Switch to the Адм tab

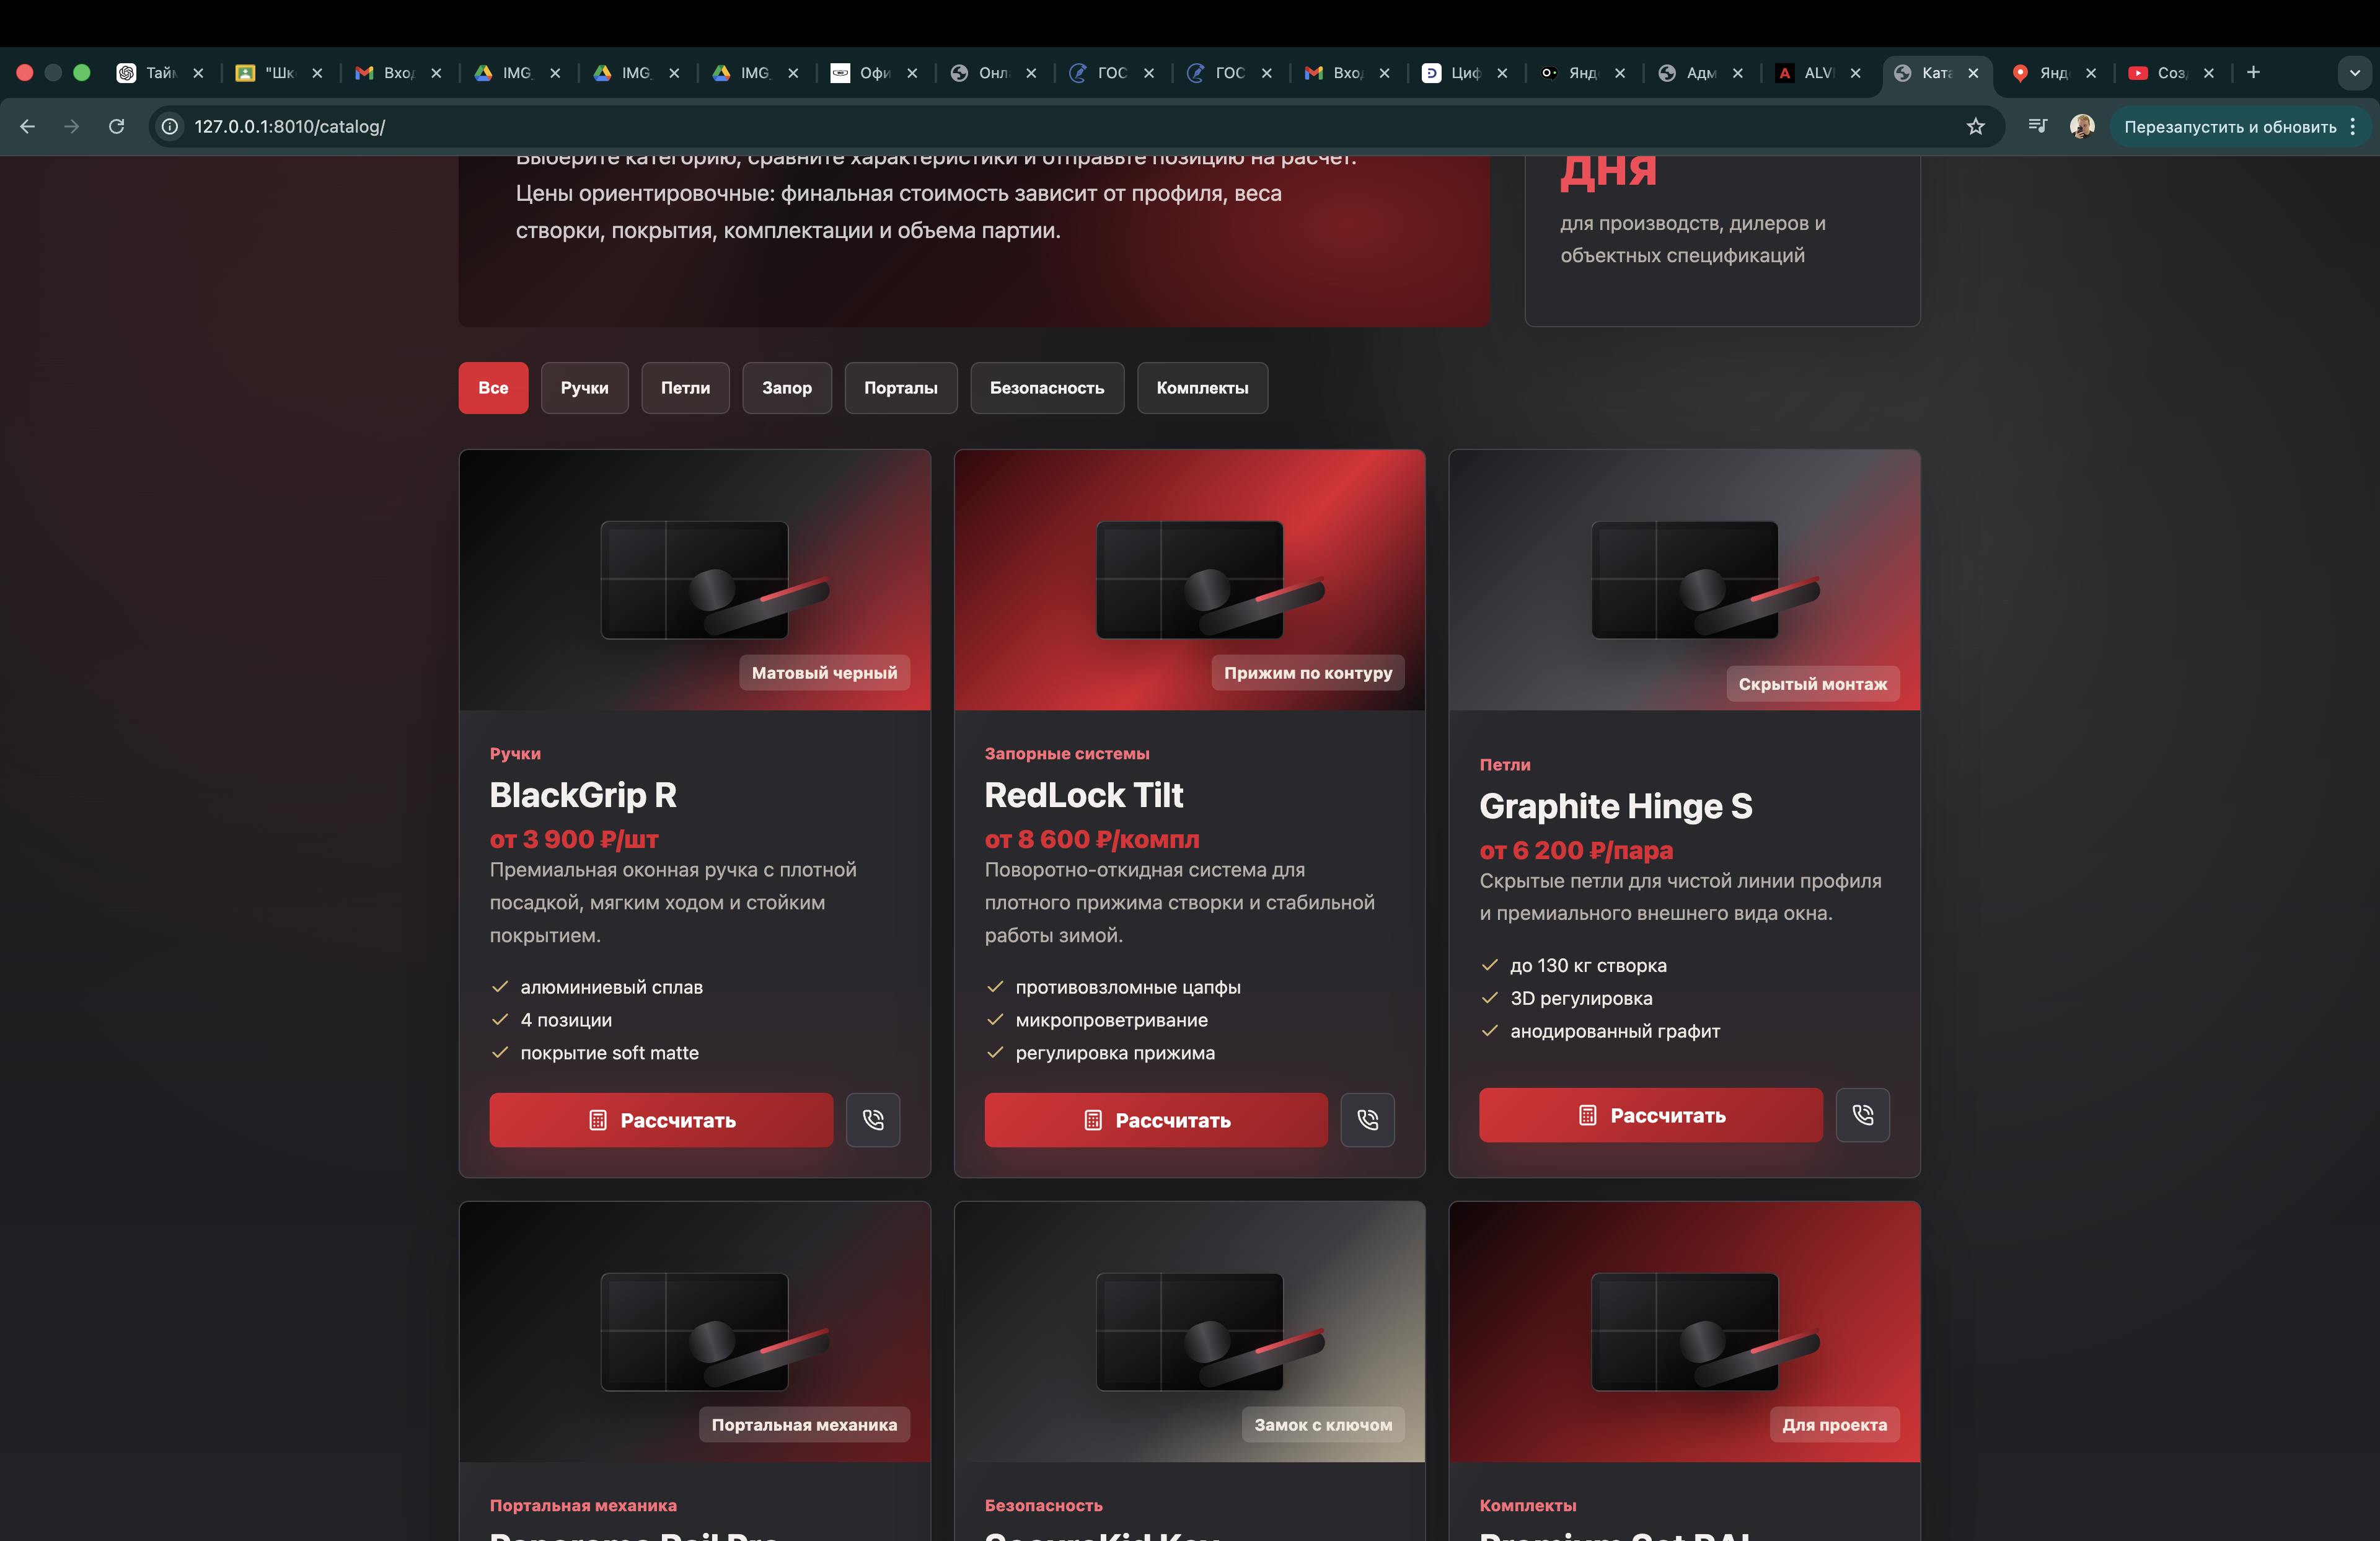point(1688,73)
